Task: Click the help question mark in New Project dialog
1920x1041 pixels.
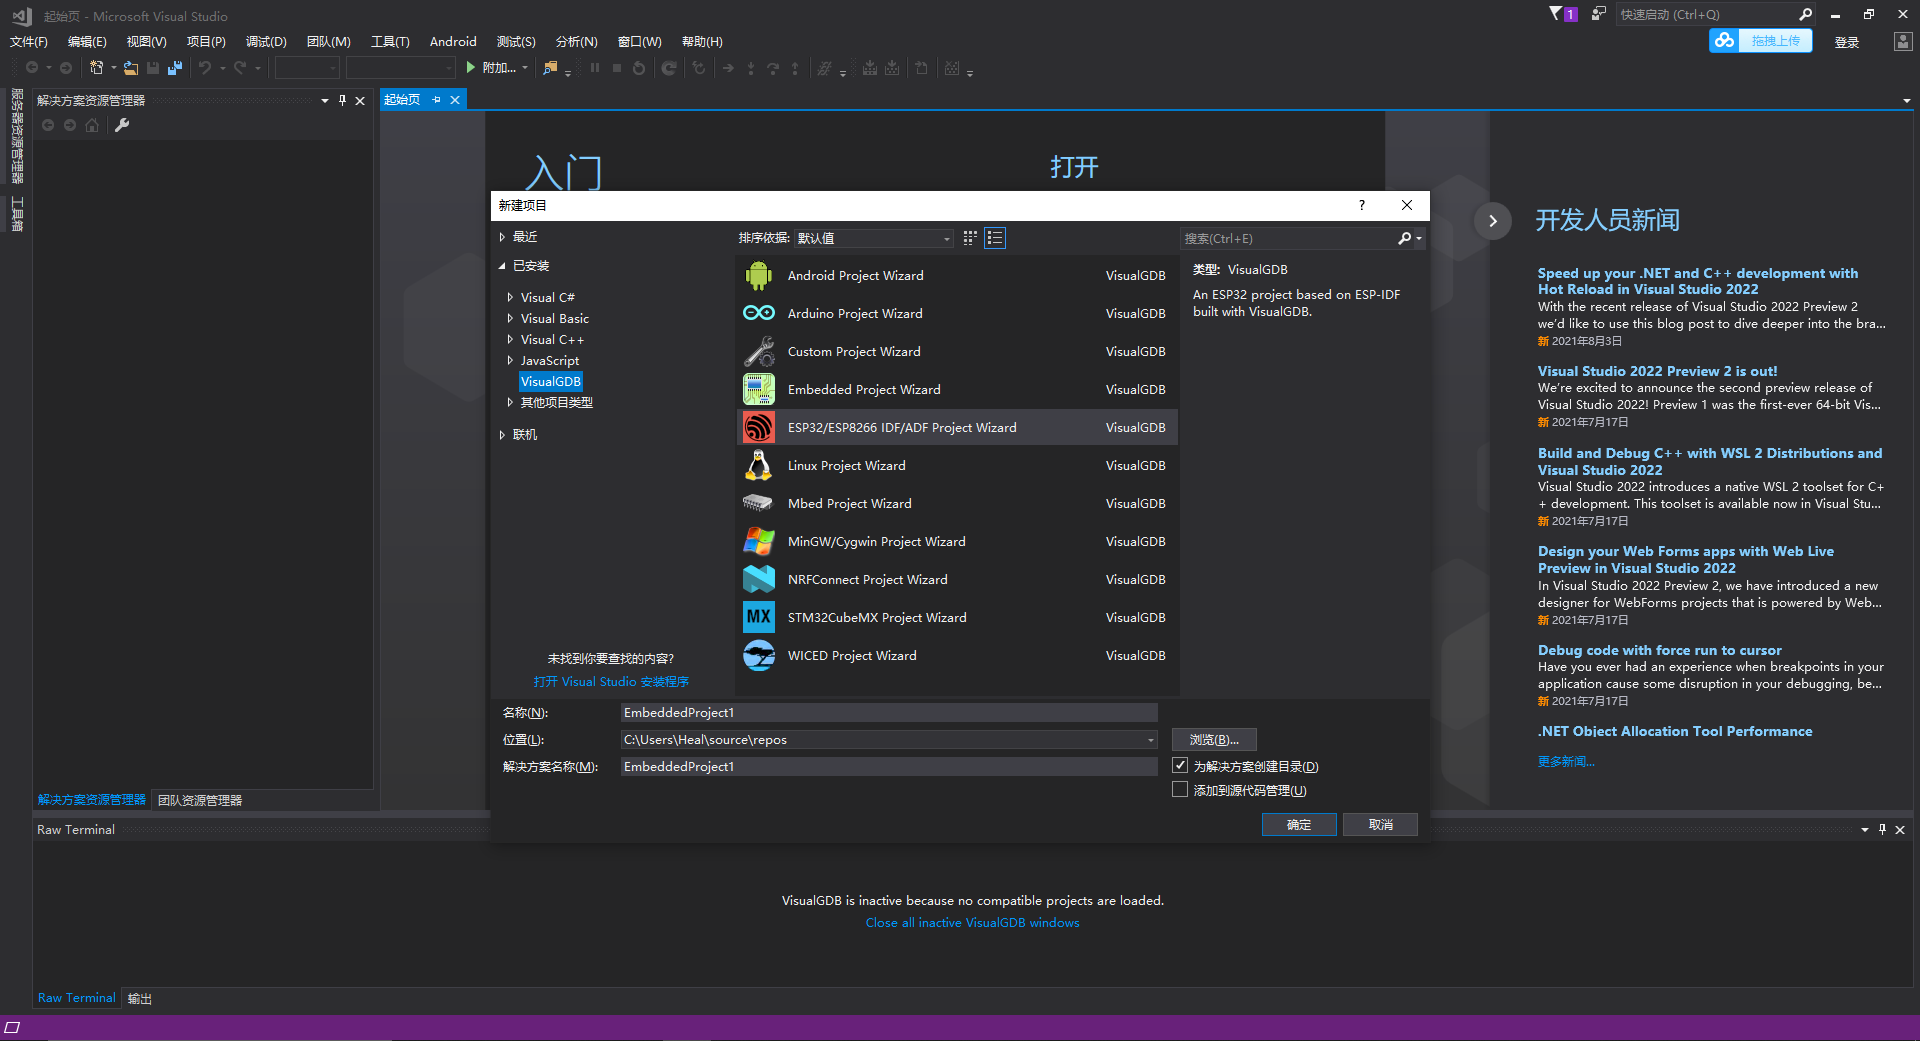Action: [x=1361, y=205]
